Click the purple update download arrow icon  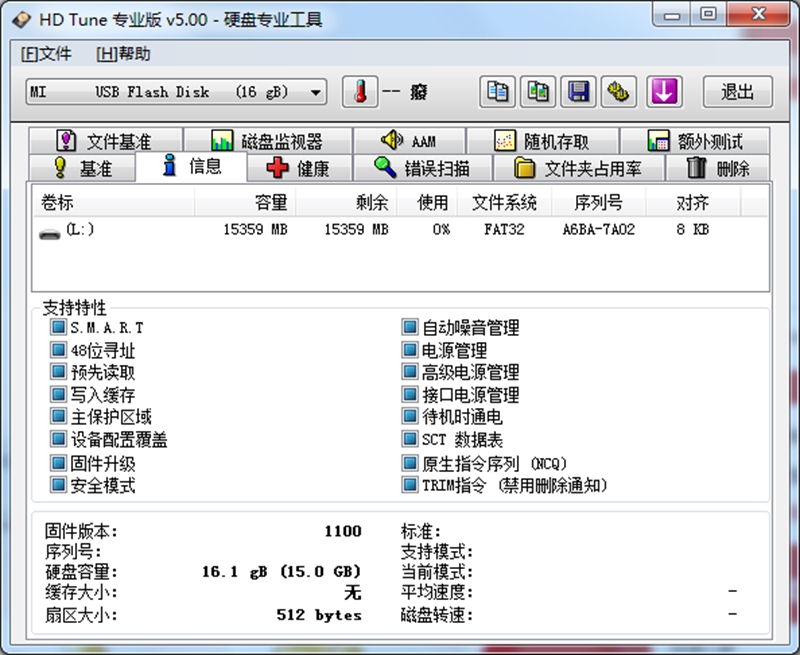[664, 91]
